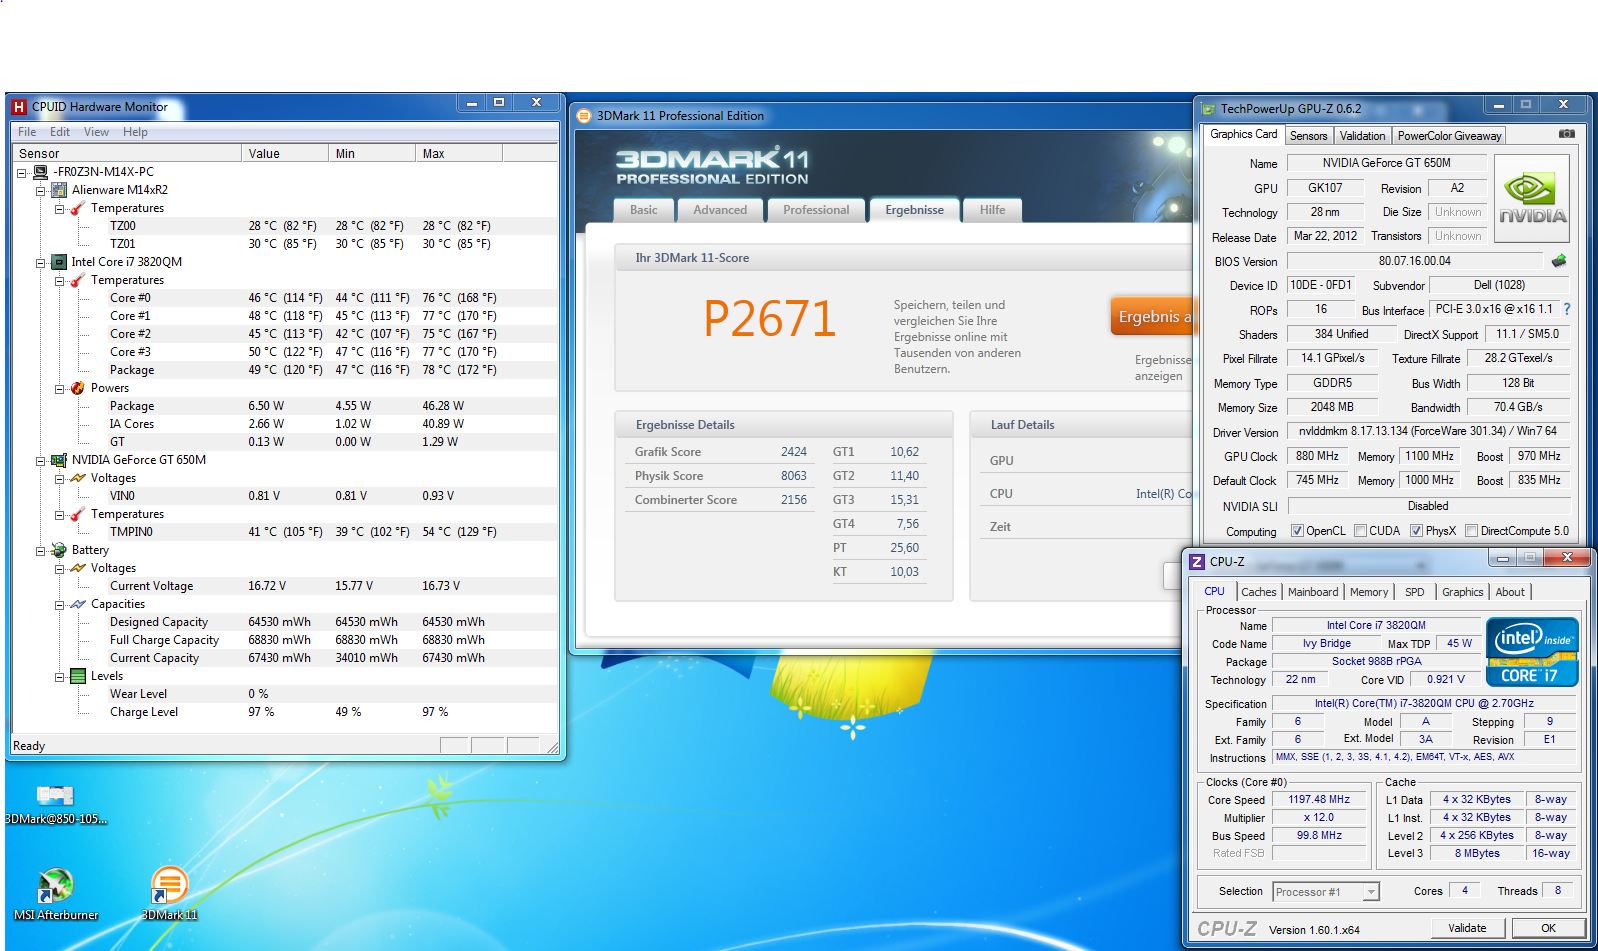Click the NVIDIA logo in GPU-Z
Screen dimensions: 1598x951
(1532, 198)
